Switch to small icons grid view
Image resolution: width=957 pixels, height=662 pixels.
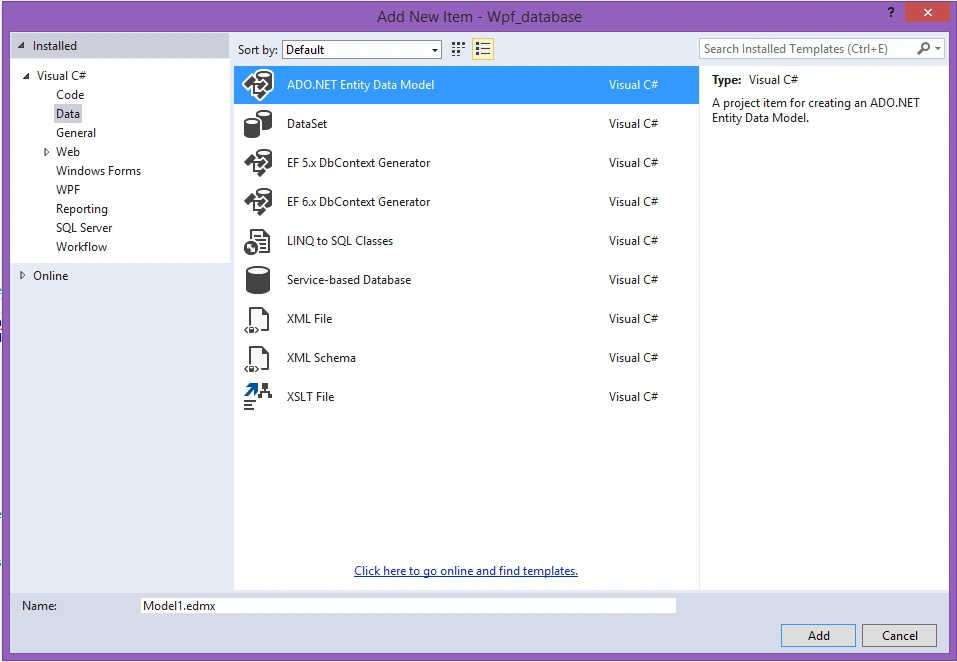[458, 49]
